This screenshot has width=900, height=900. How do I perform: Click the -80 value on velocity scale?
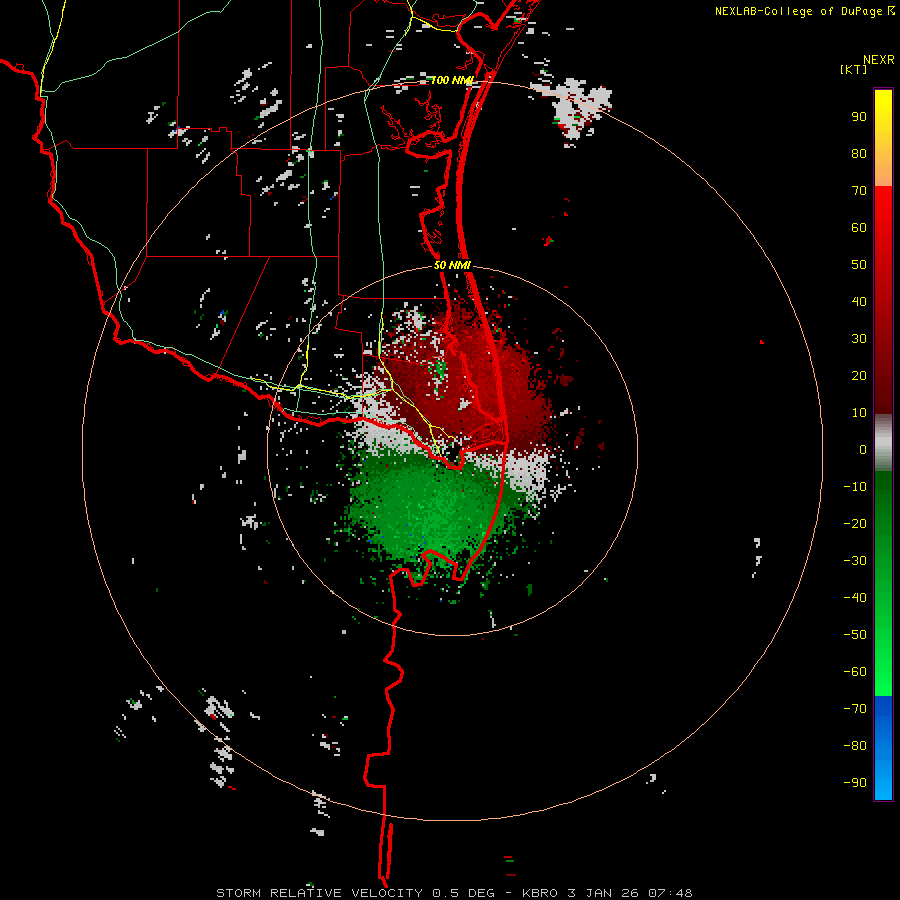click(855, 746)
